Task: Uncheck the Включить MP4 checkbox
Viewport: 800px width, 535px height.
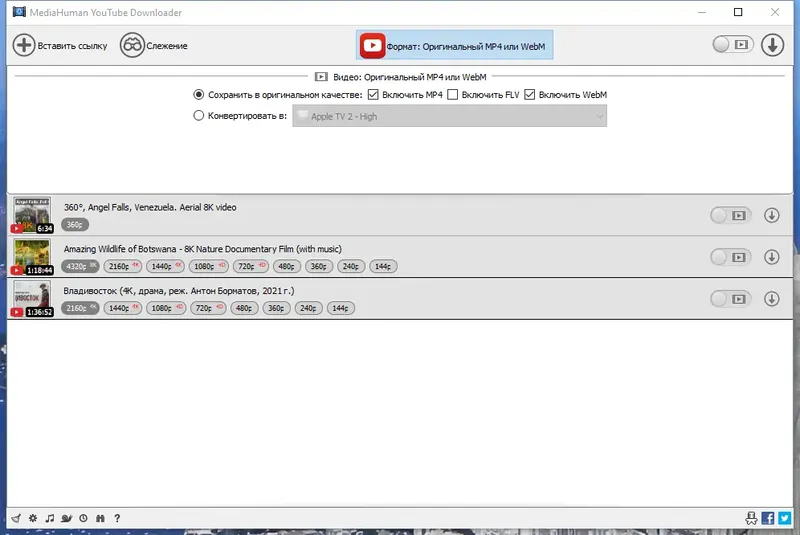Action: tap(373, 94)
